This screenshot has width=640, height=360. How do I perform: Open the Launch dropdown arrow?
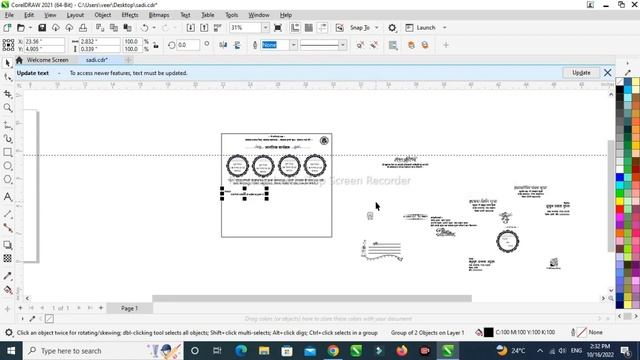pos(444,28)
